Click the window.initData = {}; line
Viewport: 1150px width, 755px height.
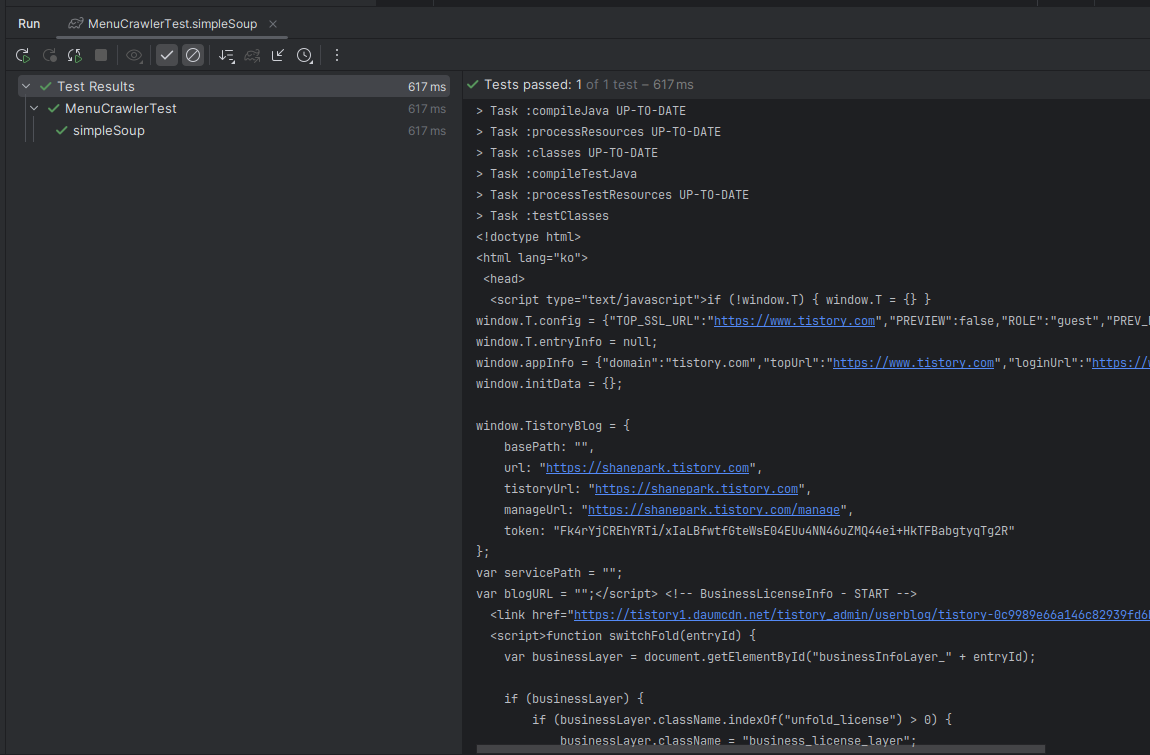[x=549, y=384]
